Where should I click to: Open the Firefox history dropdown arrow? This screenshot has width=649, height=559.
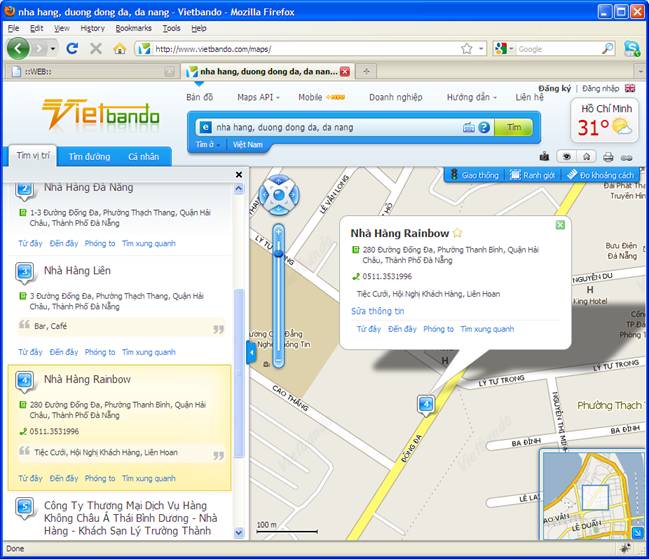click(x=53, y=49)
